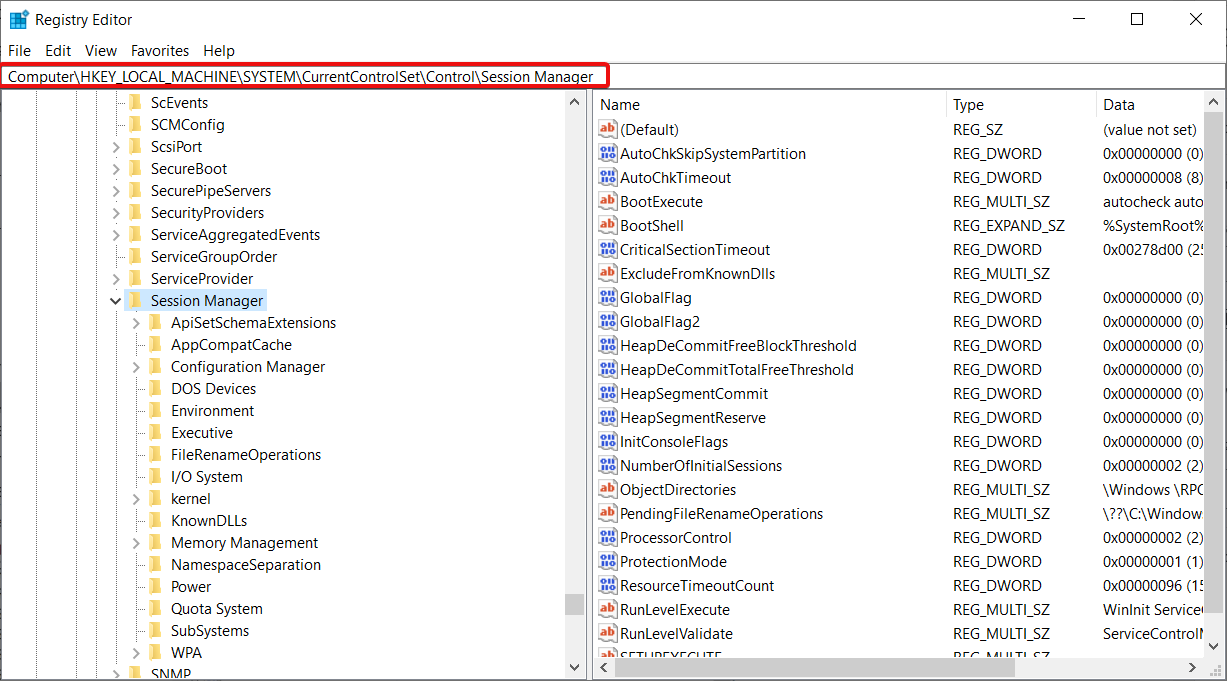Expand the Memory Management subkey
1227x681 pixels.
(x=136, y=542)
